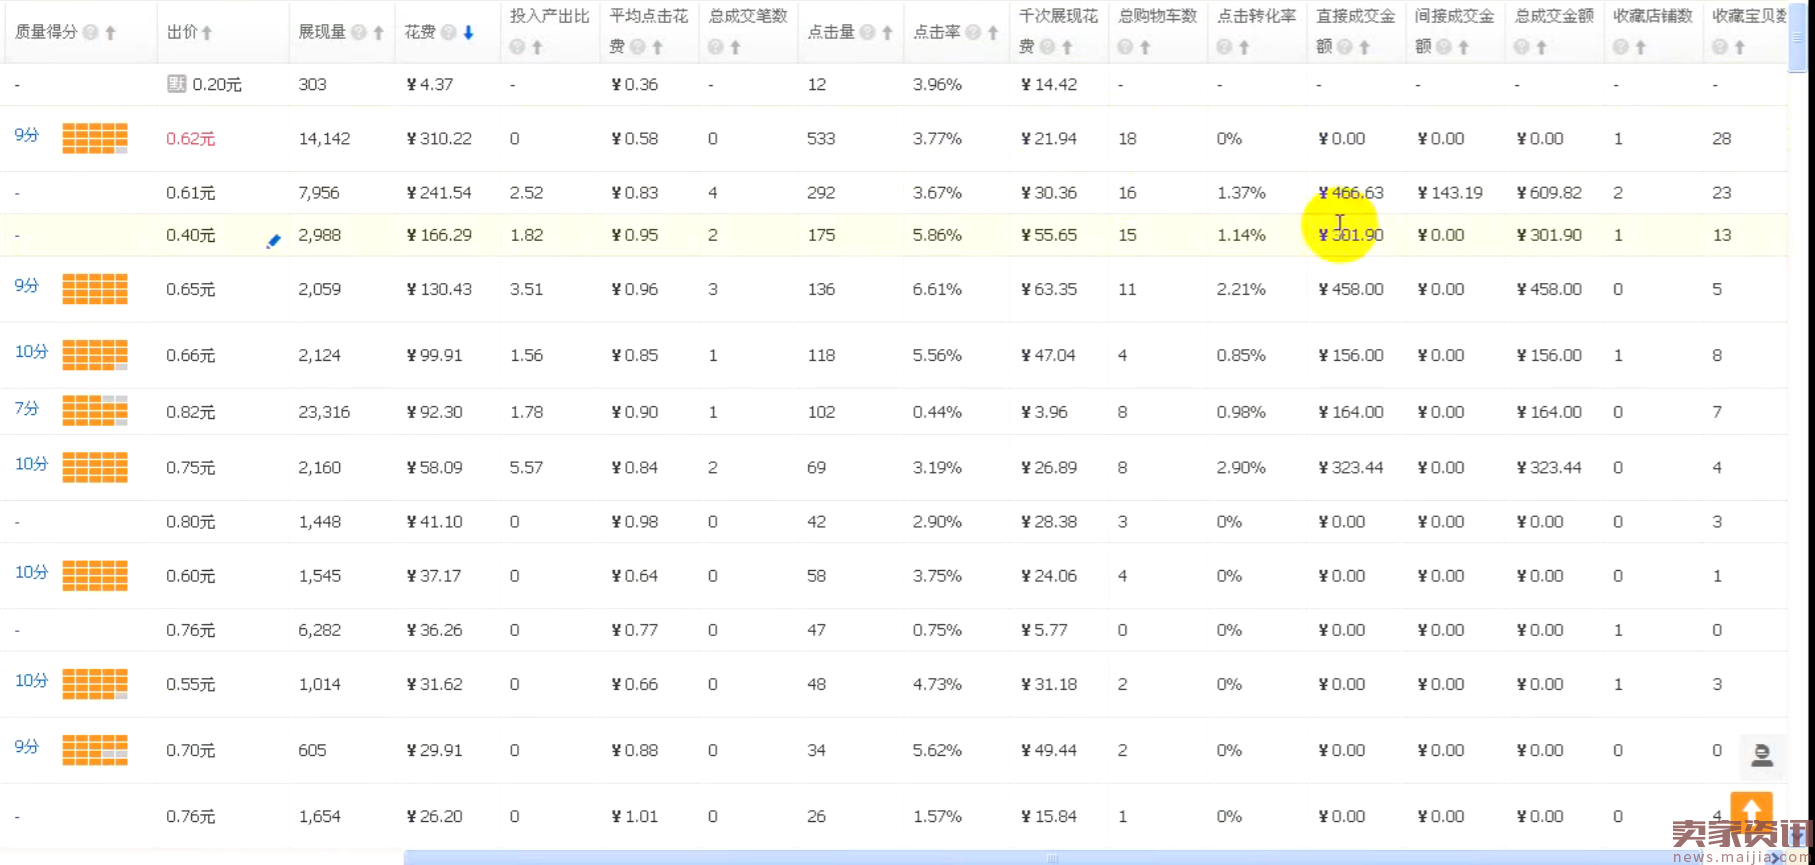
Task: Select the ¥466.63 direct amount cell
Action: pos(1351,193)
